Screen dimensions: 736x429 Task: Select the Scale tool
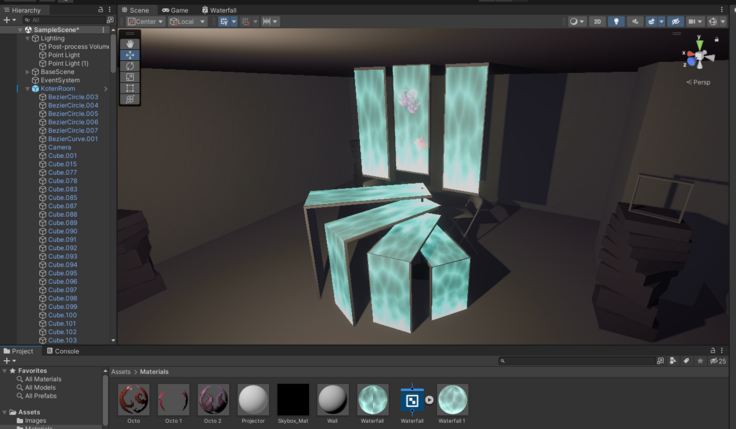point(129,77)
